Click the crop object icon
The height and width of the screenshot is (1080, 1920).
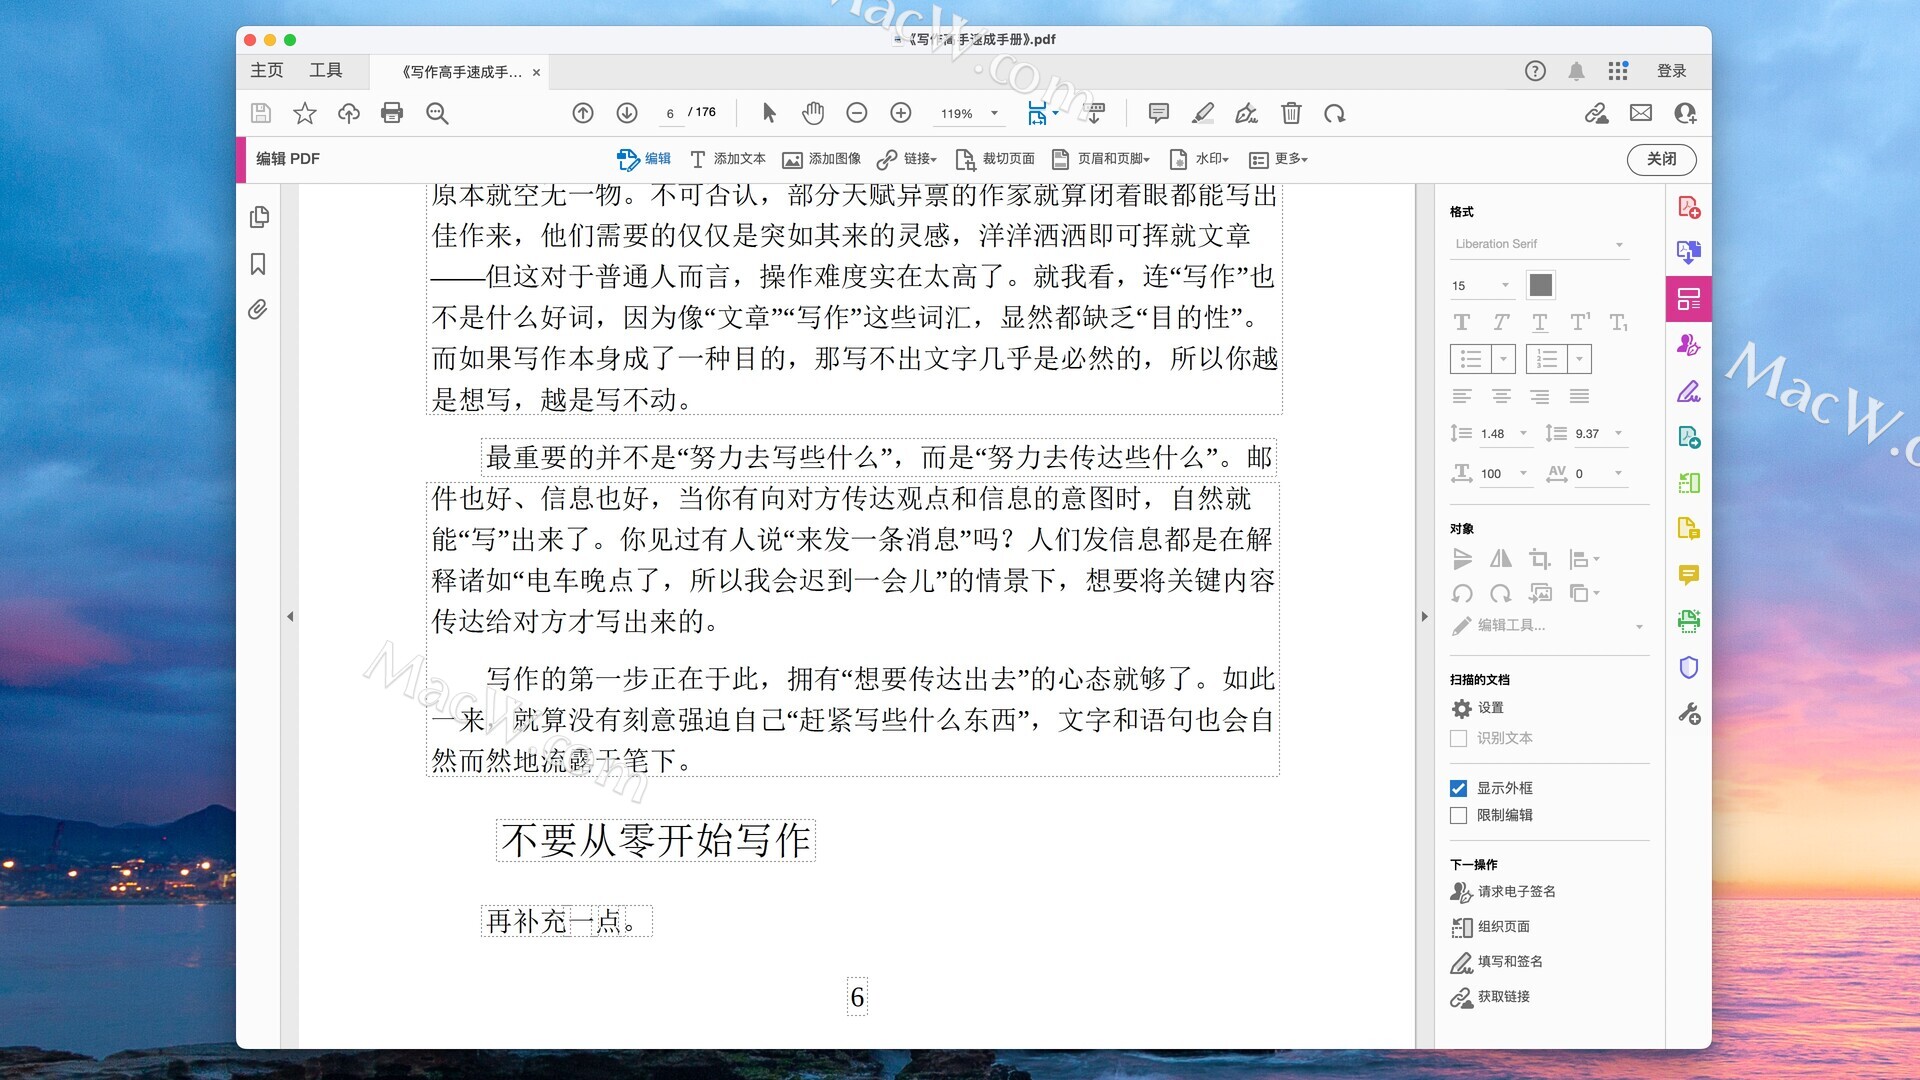pyautogui.click(x=1540, y=559)
